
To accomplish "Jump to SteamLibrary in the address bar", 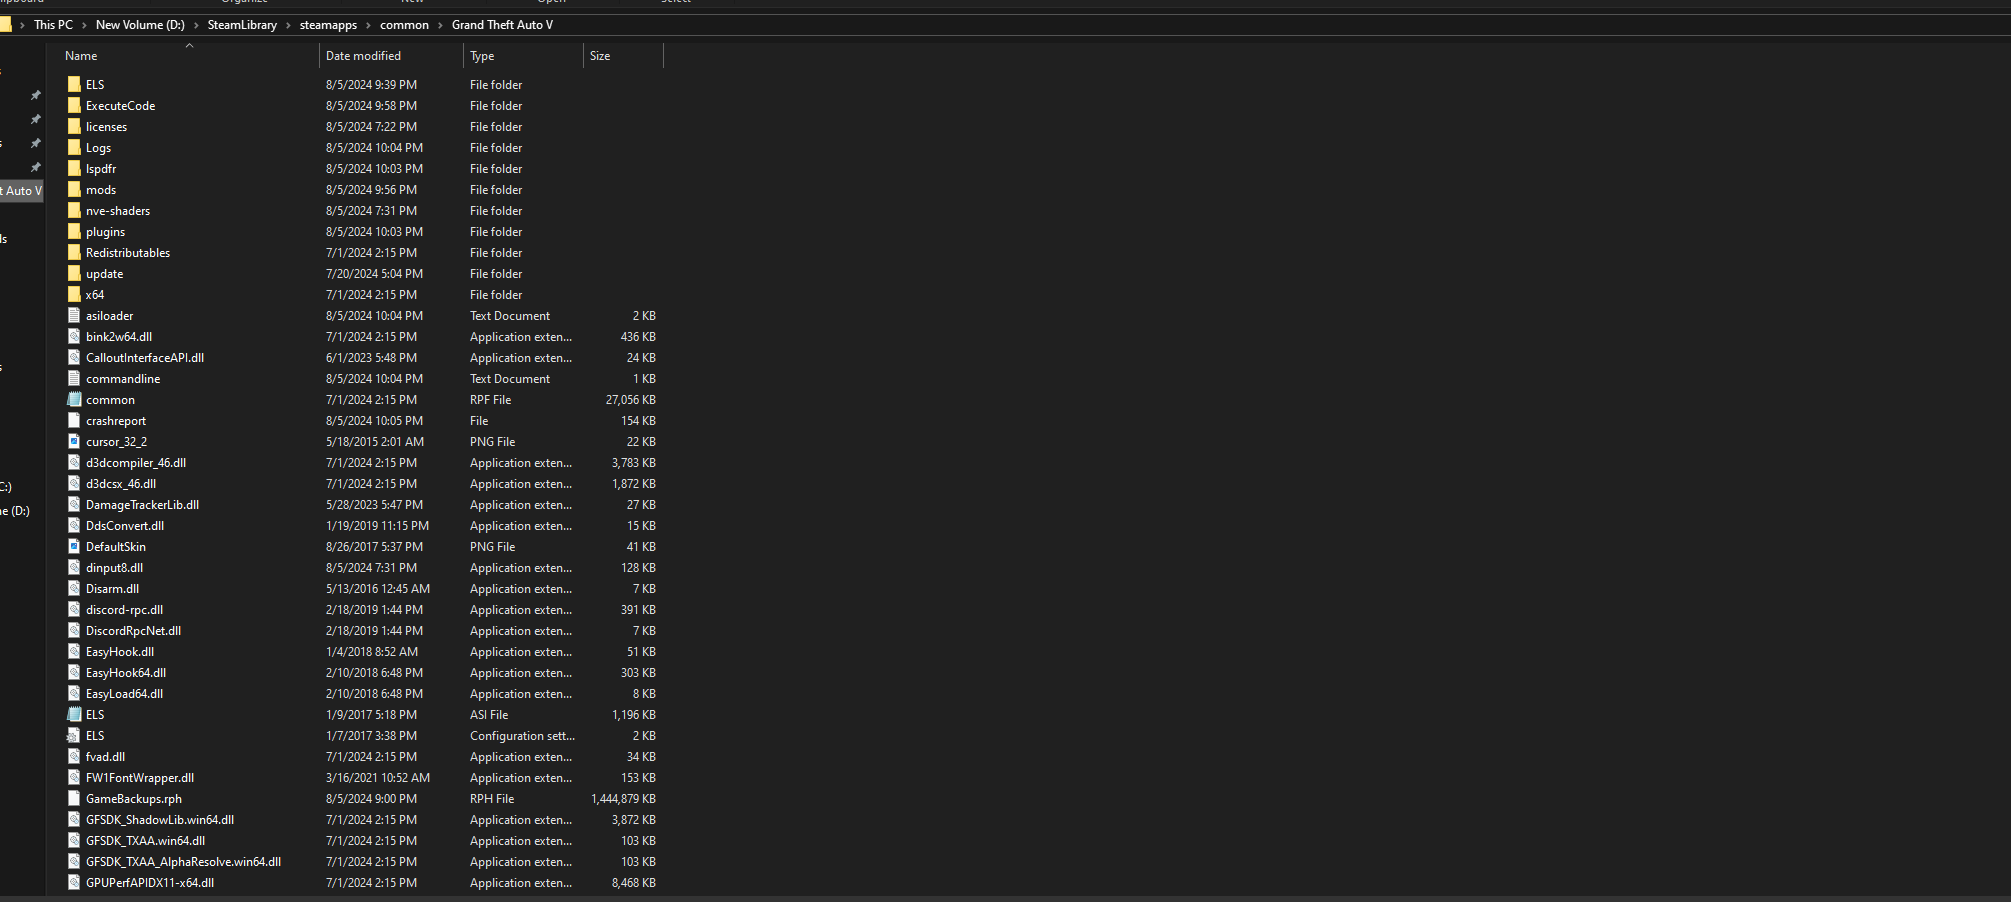I will coord(242,25).
